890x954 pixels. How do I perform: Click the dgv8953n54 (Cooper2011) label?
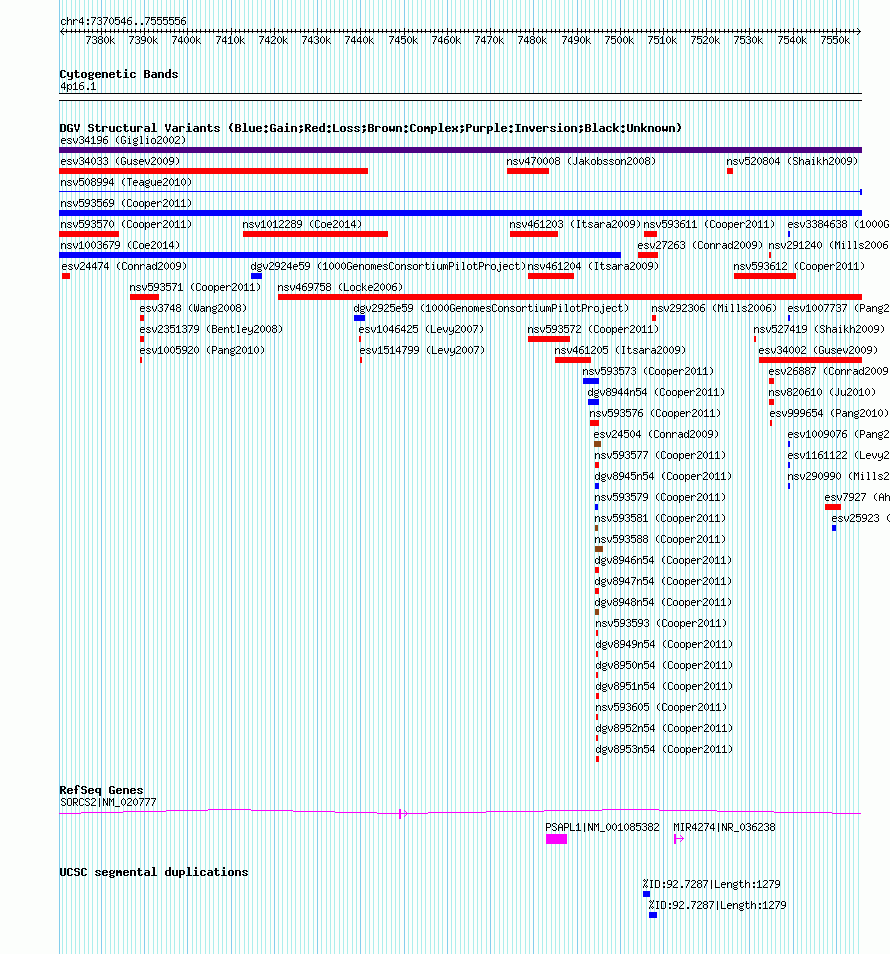(664, 749)
